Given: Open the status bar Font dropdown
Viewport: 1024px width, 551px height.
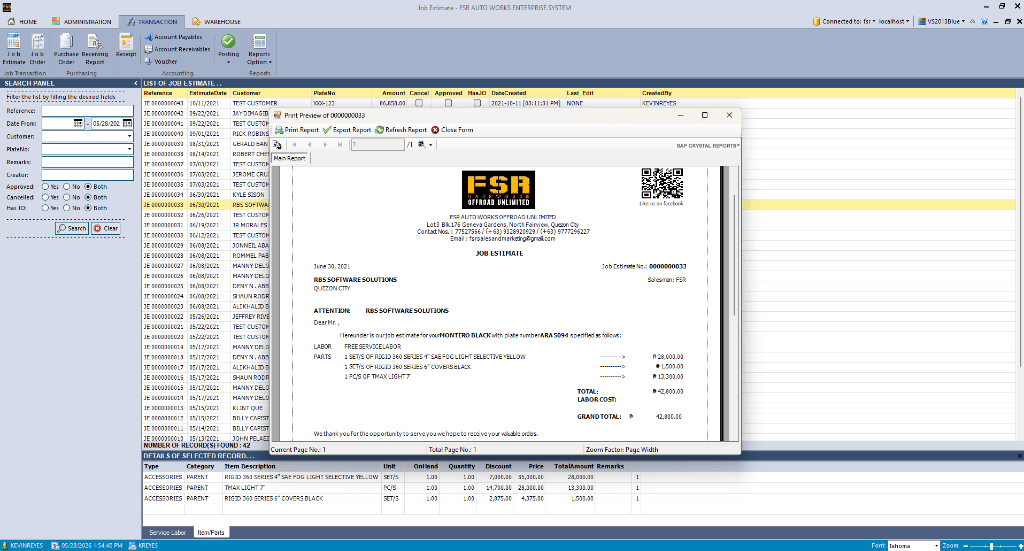Looking at the screenshot, I should tap(936, 546).
